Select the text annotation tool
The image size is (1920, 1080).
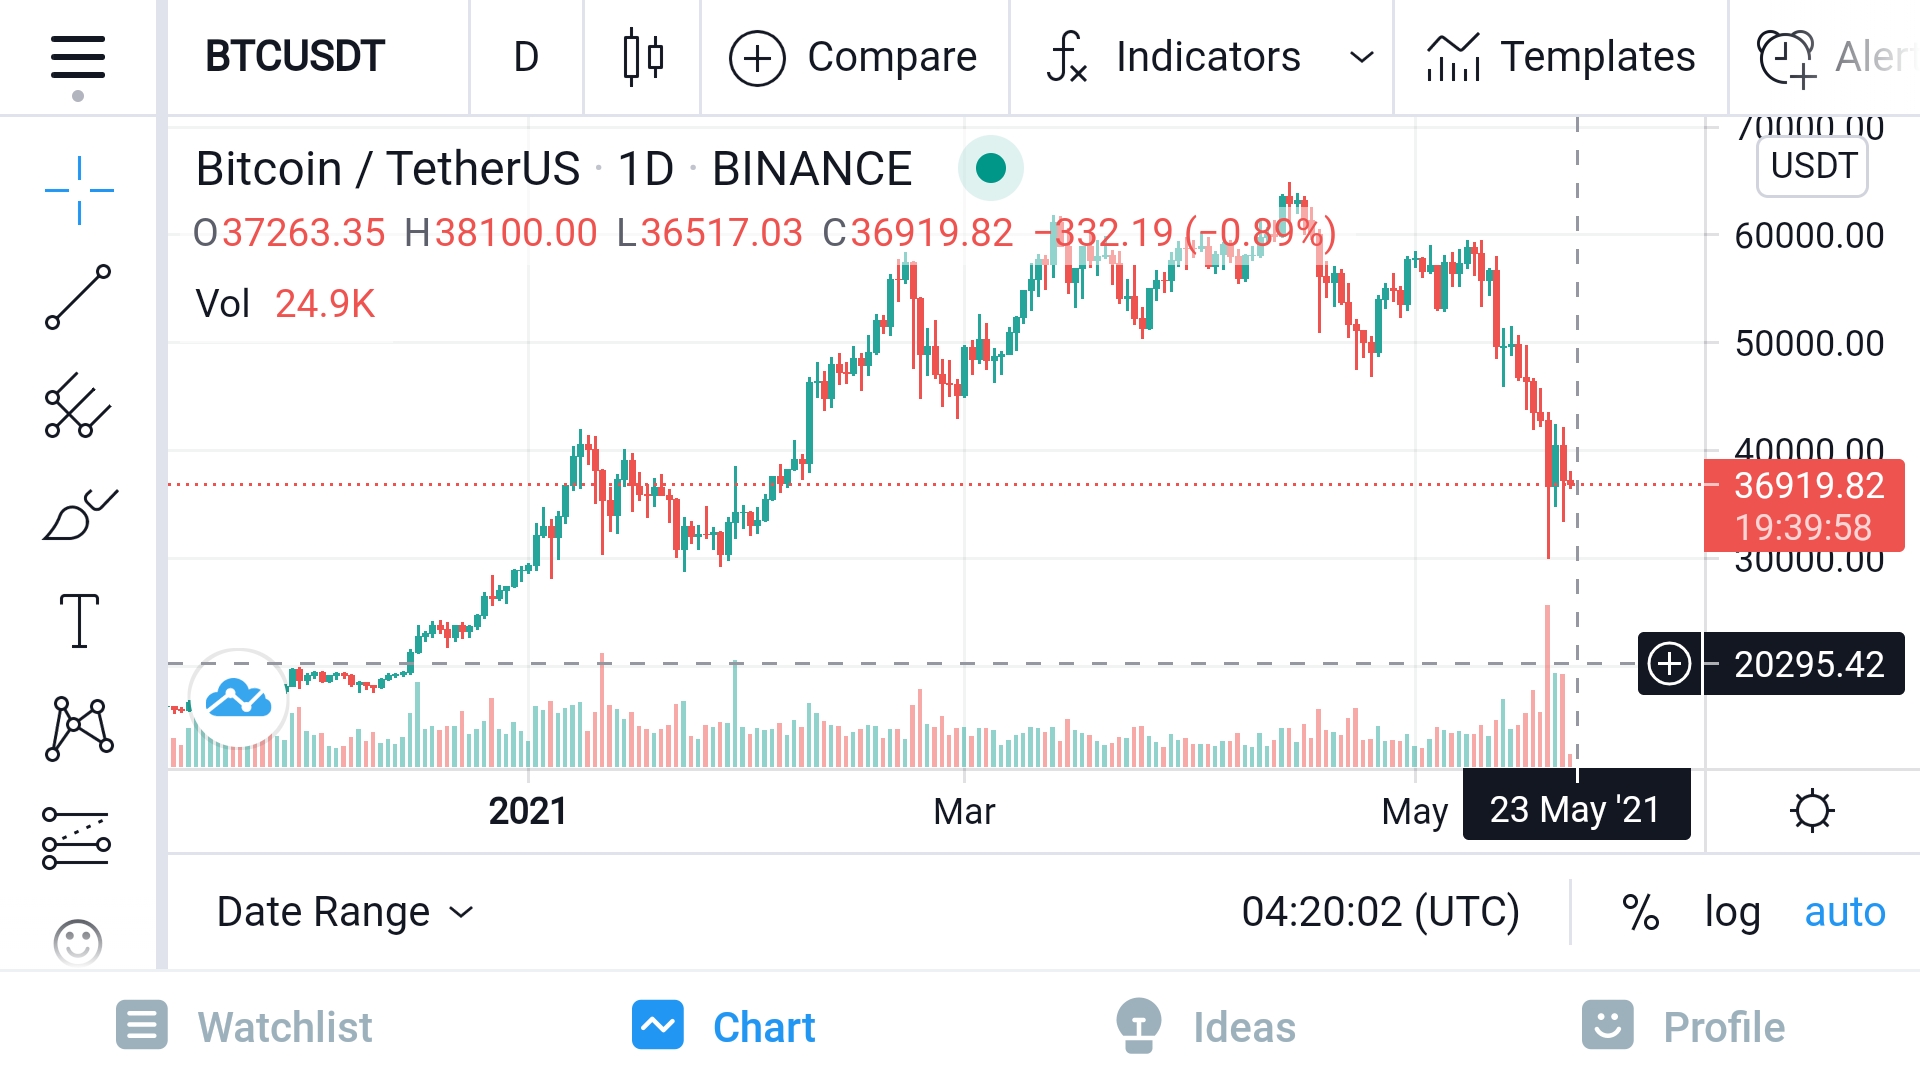click(x=79, y=621)
